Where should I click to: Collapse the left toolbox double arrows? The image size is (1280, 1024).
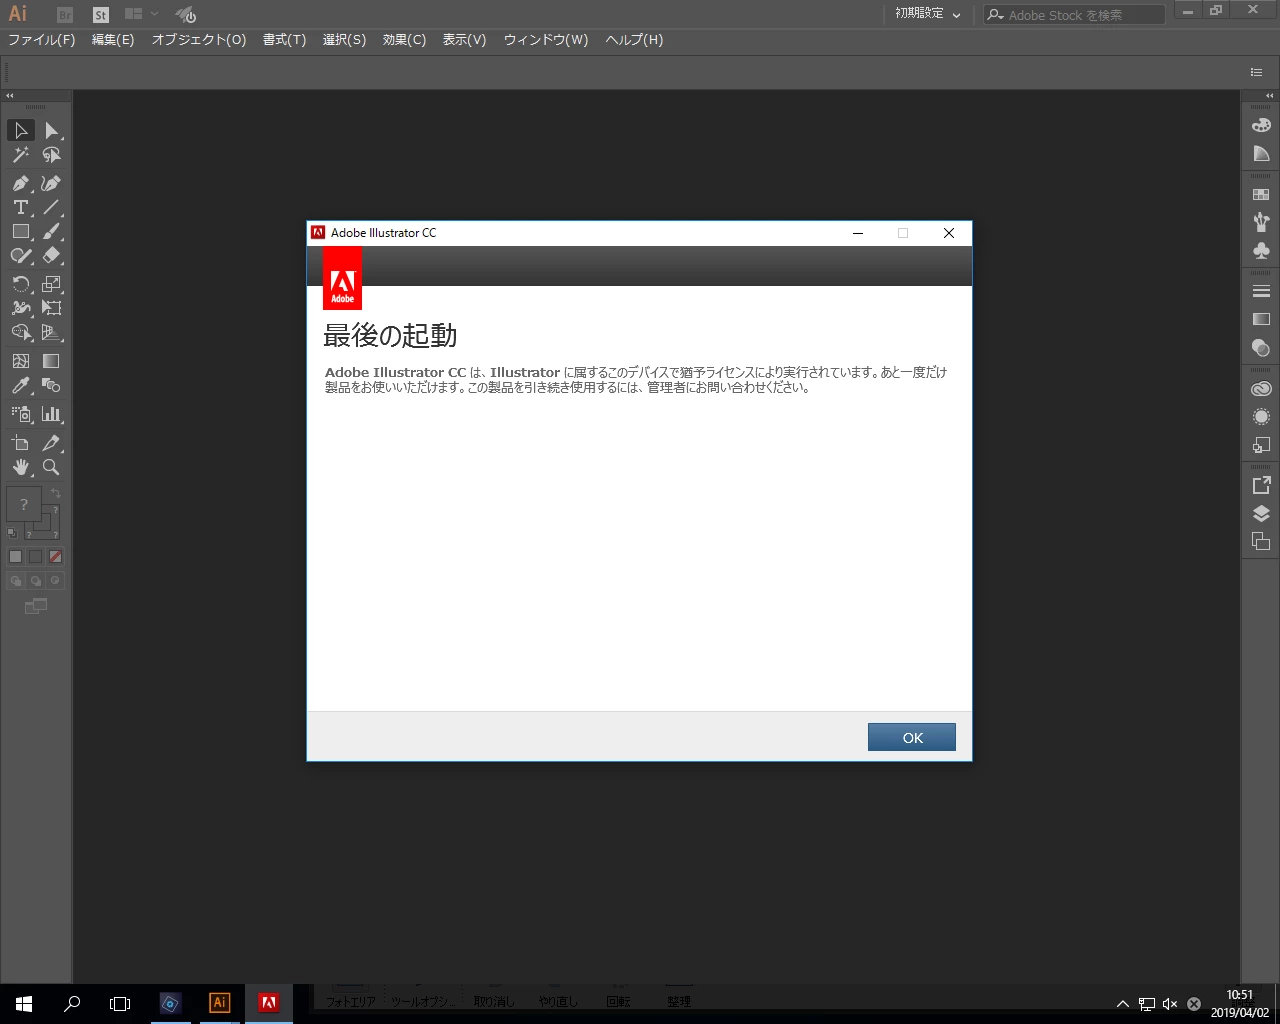(x=10, y=95)
